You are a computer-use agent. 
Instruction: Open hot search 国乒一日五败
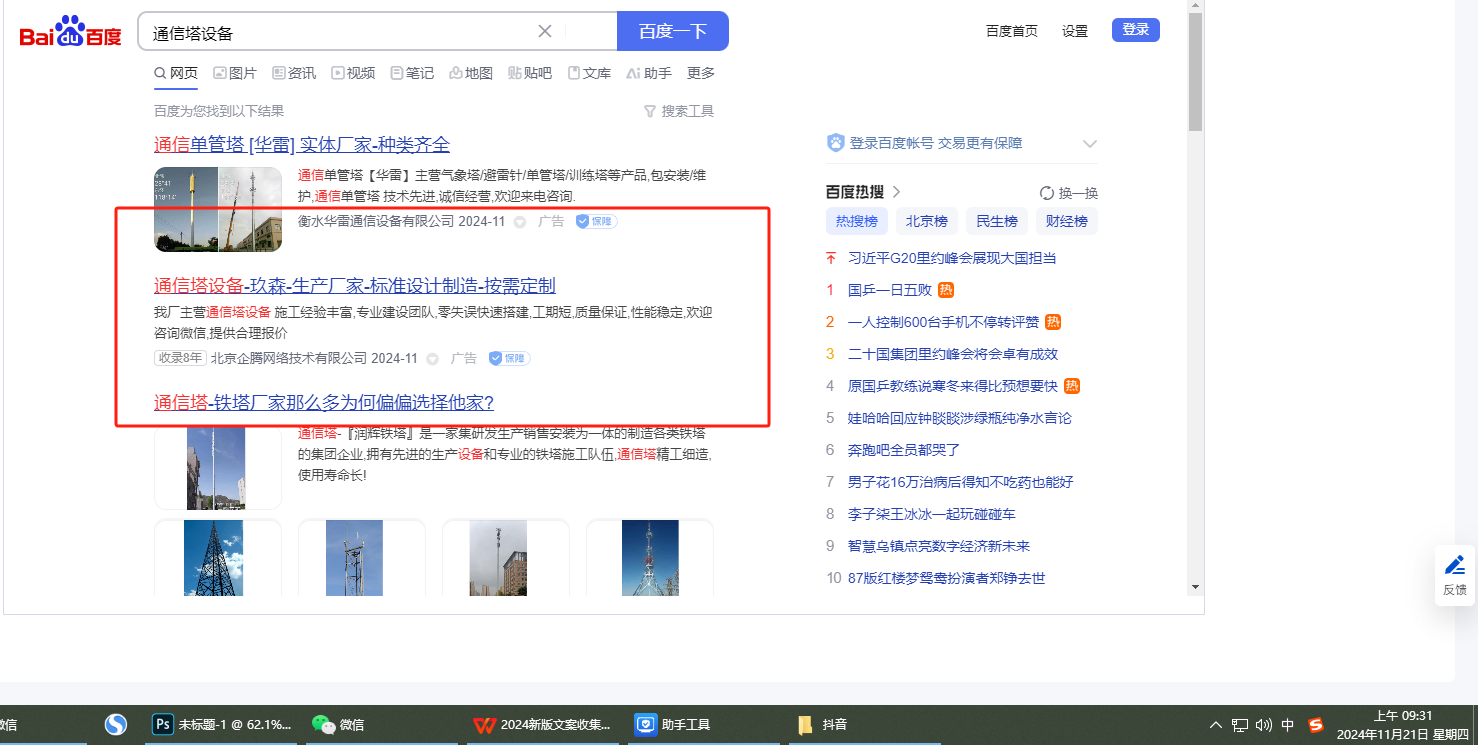890,290
